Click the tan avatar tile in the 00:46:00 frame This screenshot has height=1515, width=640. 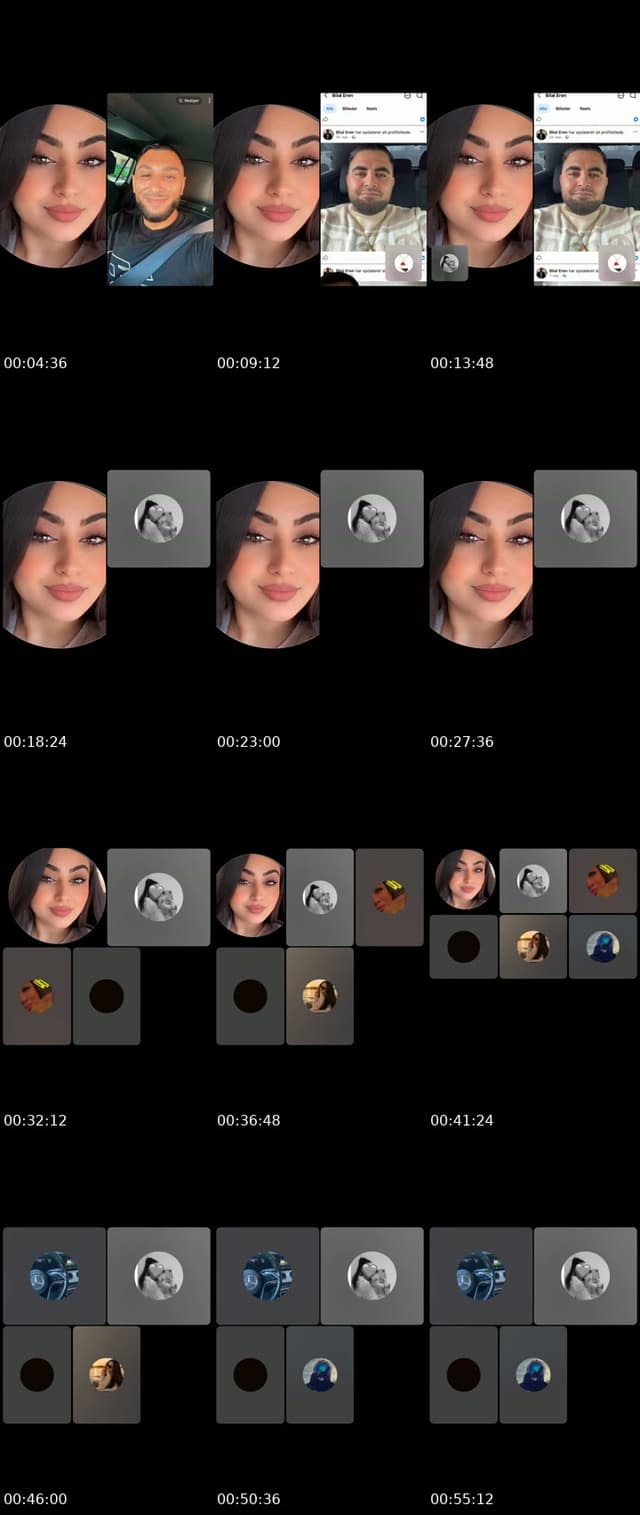107,1374
